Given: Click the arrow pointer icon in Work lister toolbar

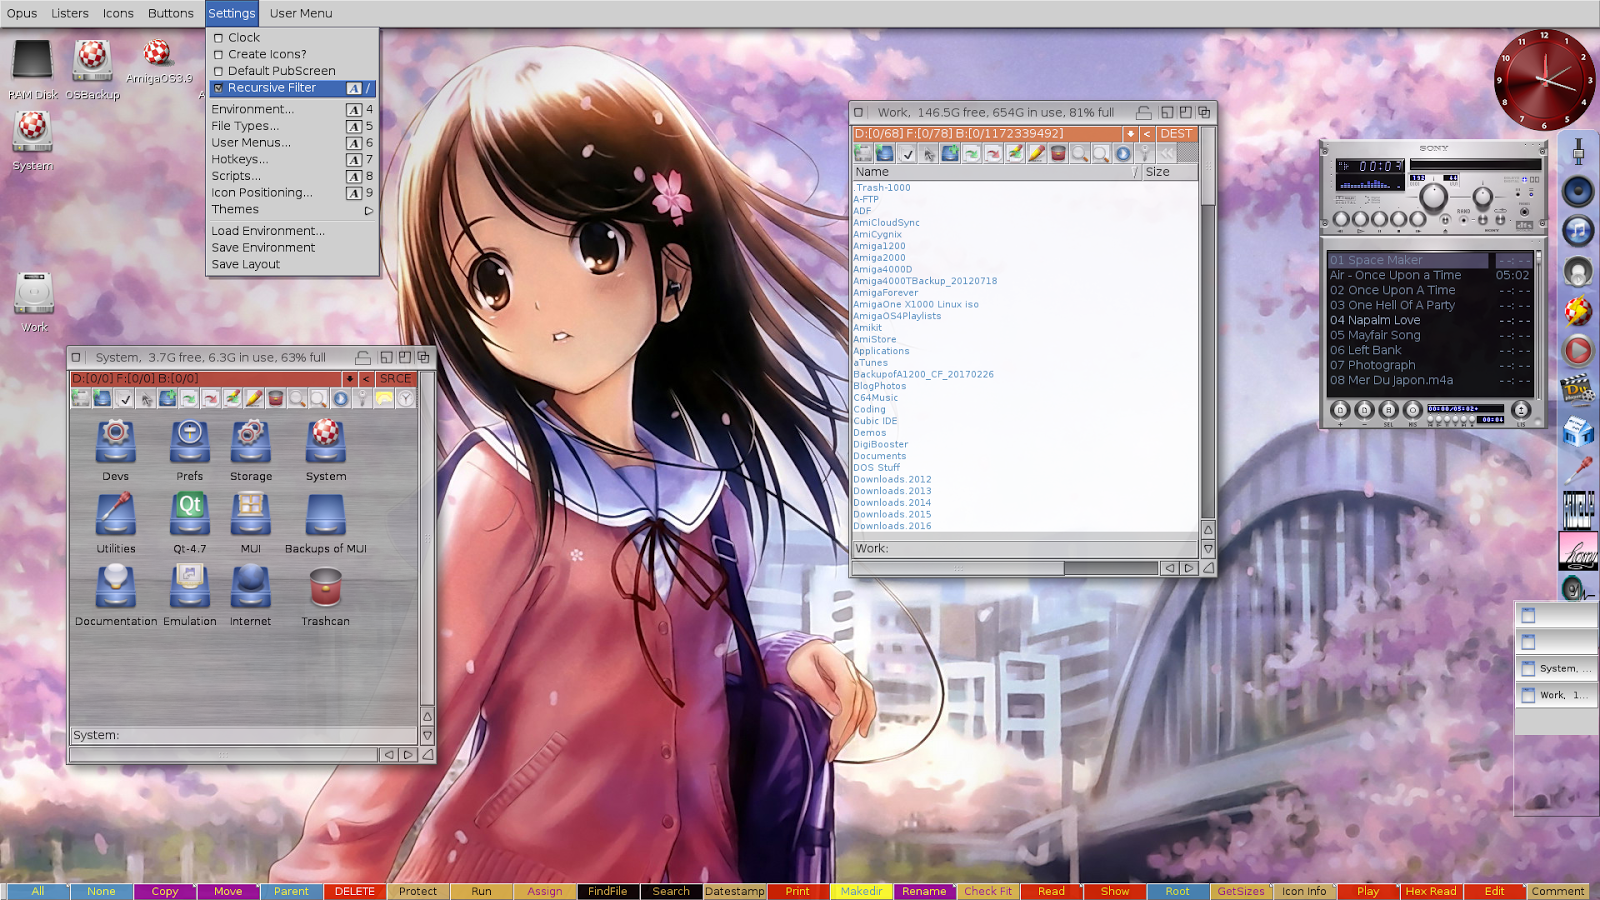Looking at the screenshot, I should [x=929, y=153].
